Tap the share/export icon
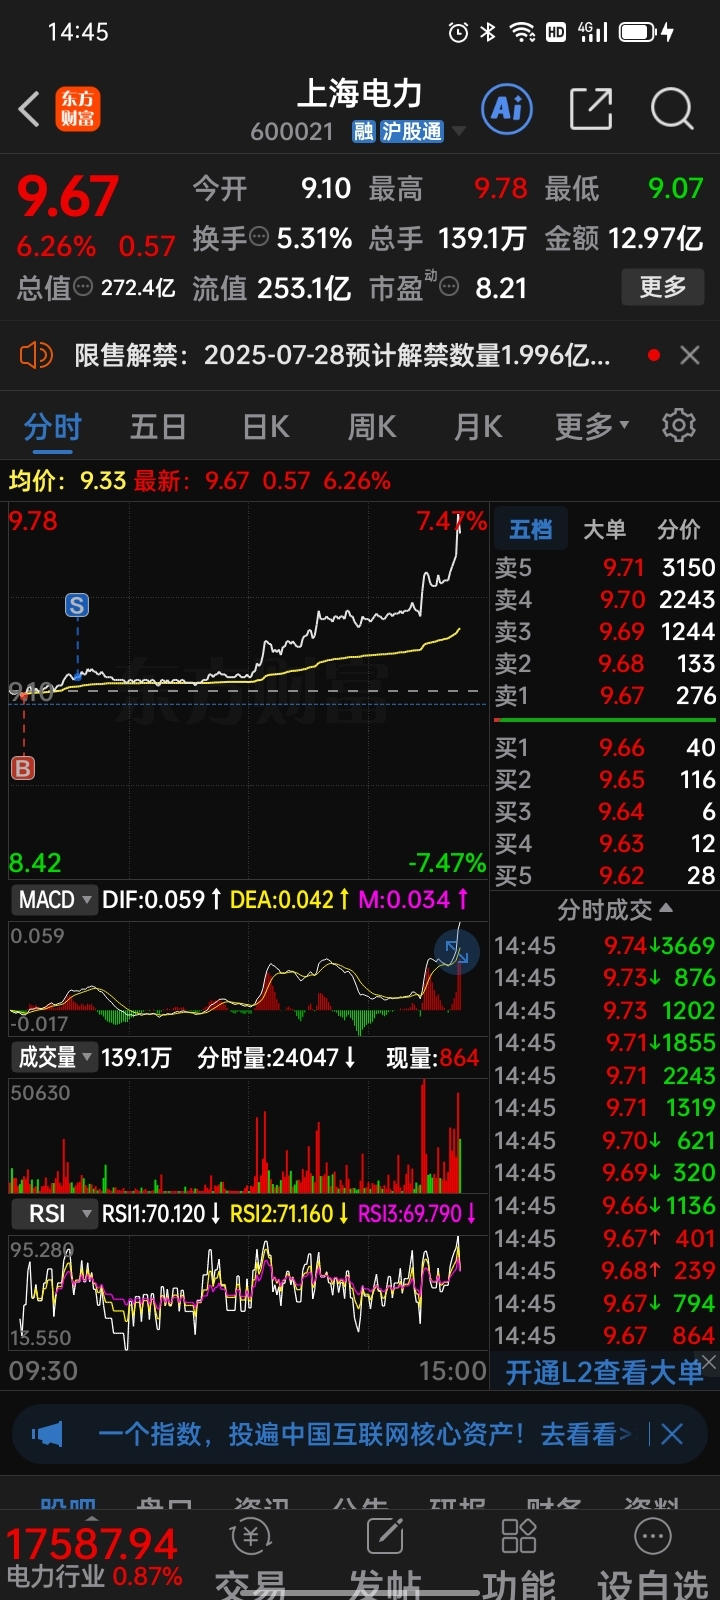Screen dimensions: 720x1600 tap(590, 108)
